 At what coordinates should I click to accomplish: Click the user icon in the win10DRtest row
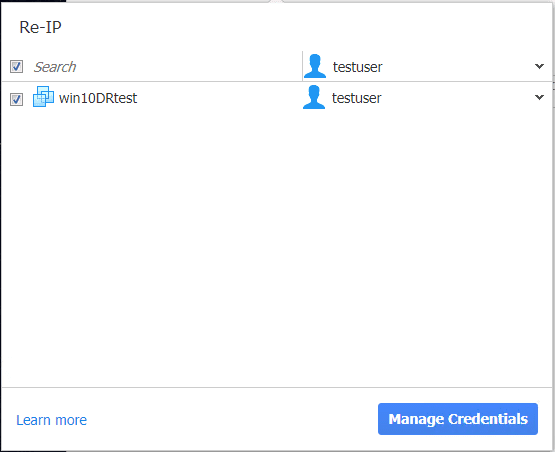[314, 97]
